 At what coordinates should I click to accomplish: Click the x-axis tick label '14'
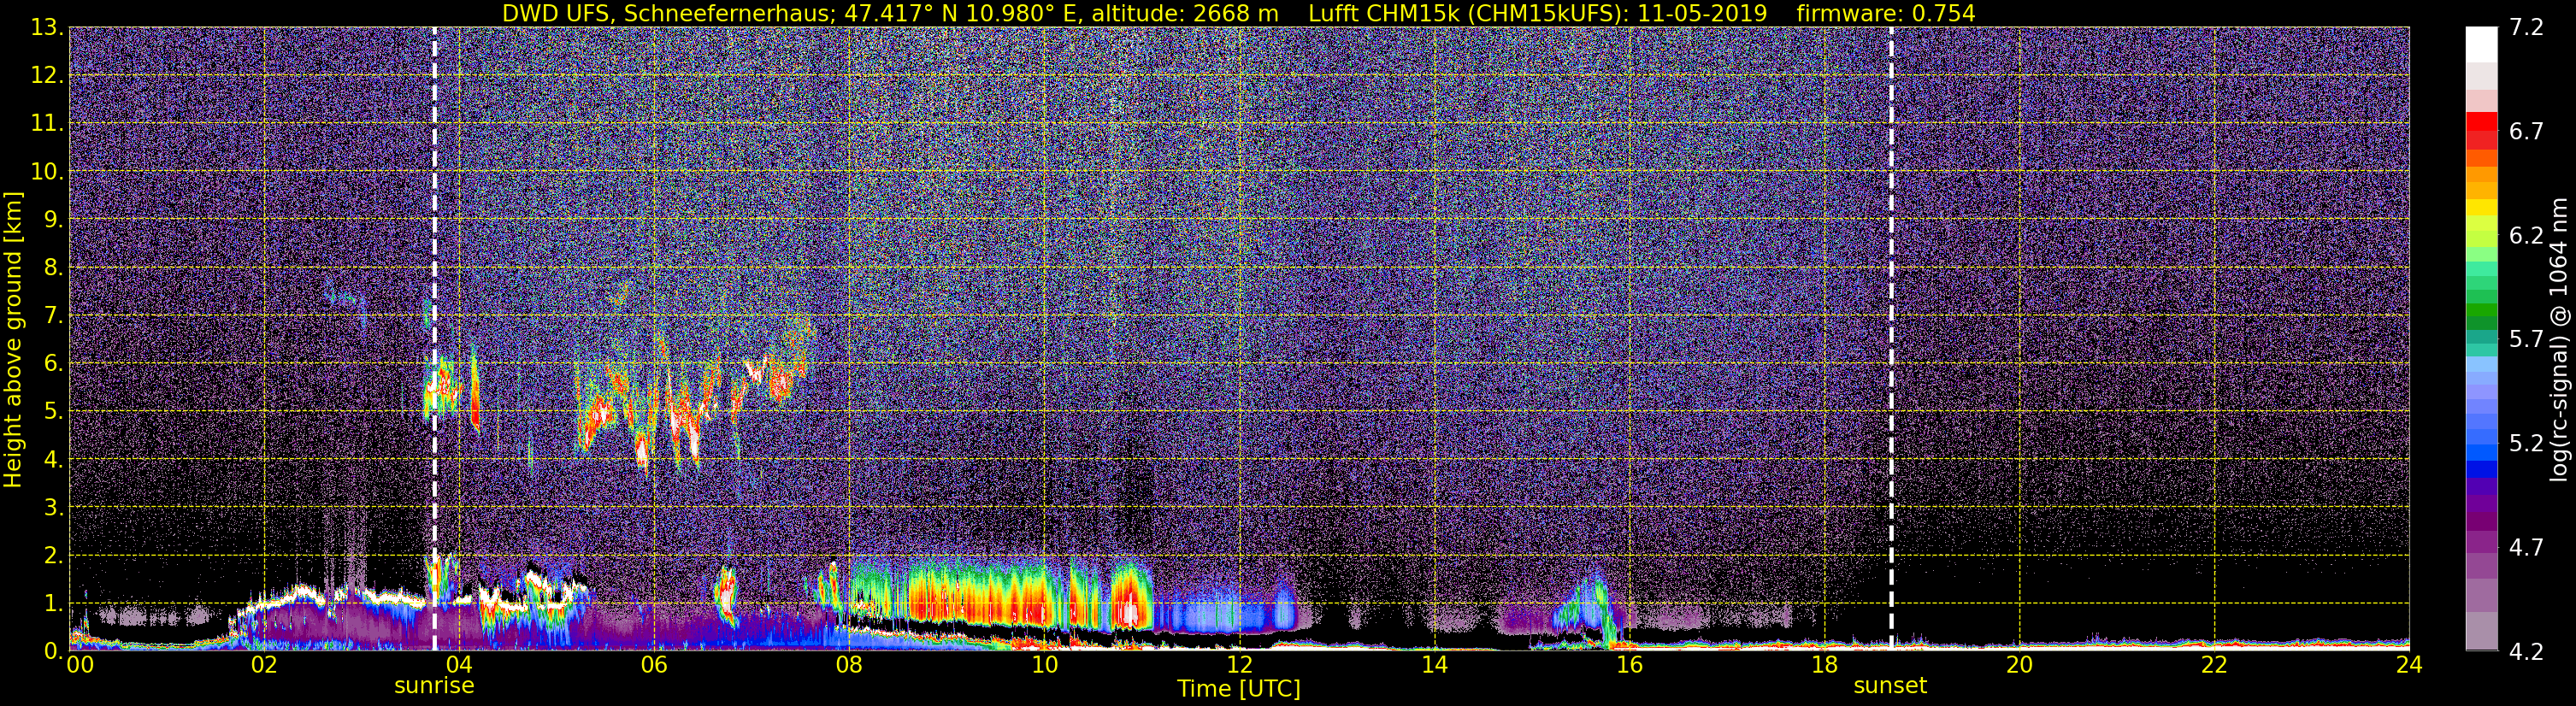pyautogui.click(x=1434, y=665)
